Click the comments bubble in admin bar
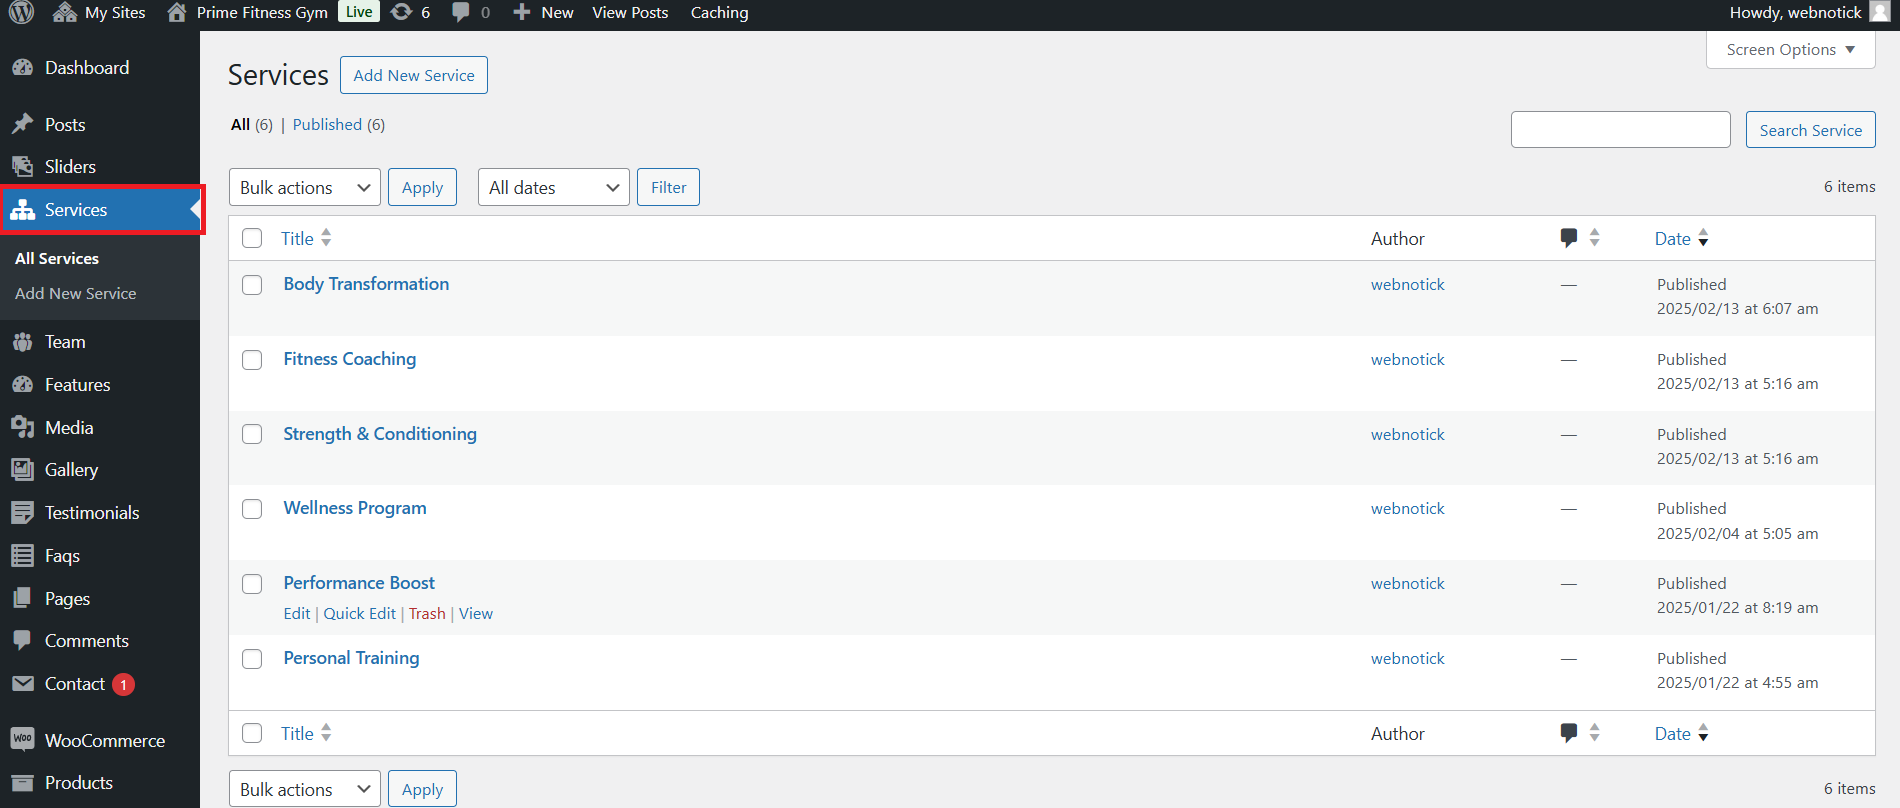The height and width of the screenshot is (808, 1900). [x=461, y=13]
